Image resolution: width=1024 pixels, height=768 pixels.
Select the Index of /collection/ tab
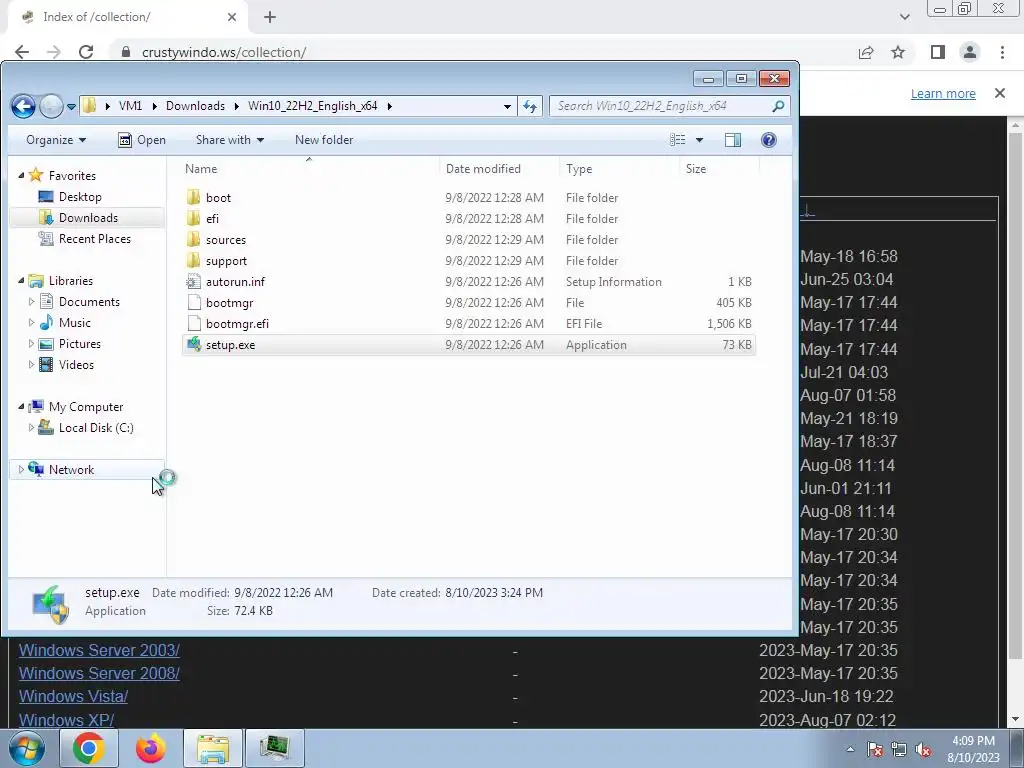129,17
